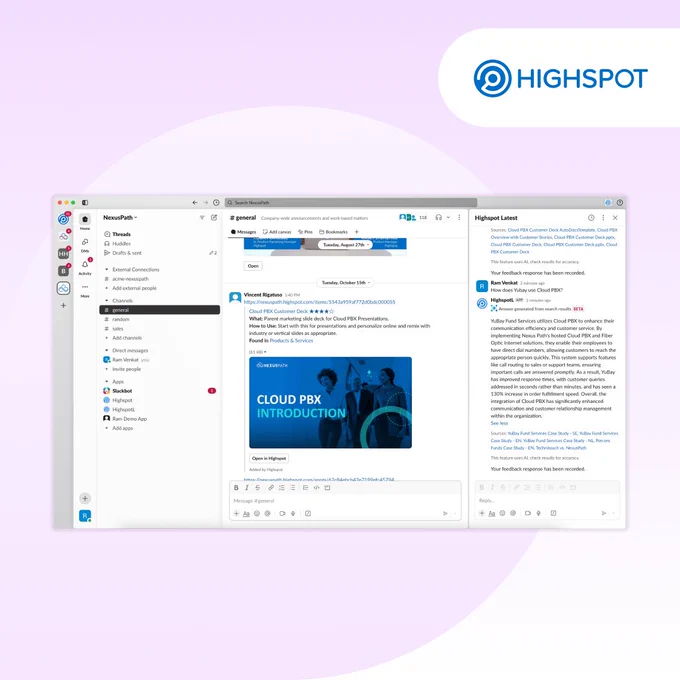Click the Search NexusPath field

pyautogui.click(x=351, y=203)
